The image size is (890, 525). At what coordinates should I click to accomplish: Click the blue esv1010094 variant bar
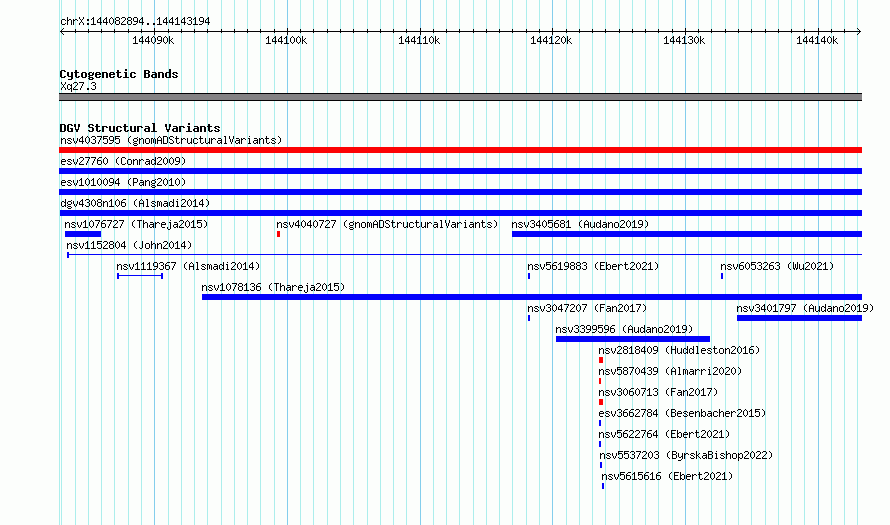pos(460,192)
